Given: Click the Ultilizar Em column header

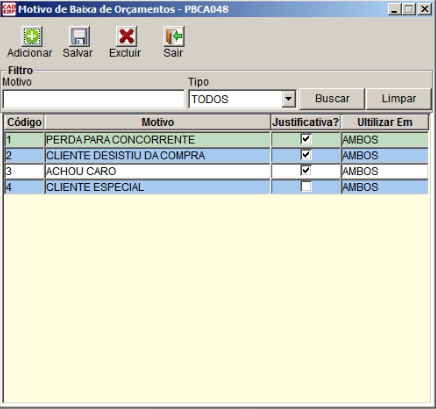Looking at the screenshot, I should (x=385, y=122).
